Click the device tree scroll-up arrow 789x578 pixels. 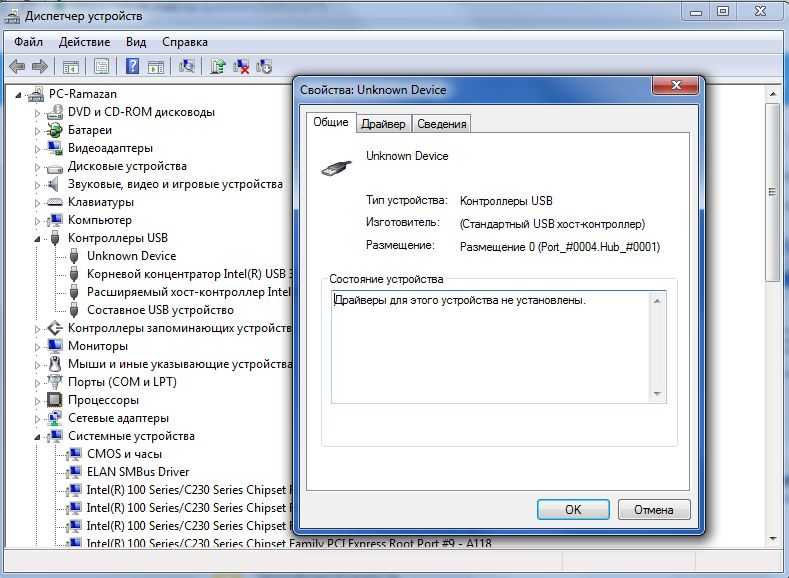click(x=772, y=94)
